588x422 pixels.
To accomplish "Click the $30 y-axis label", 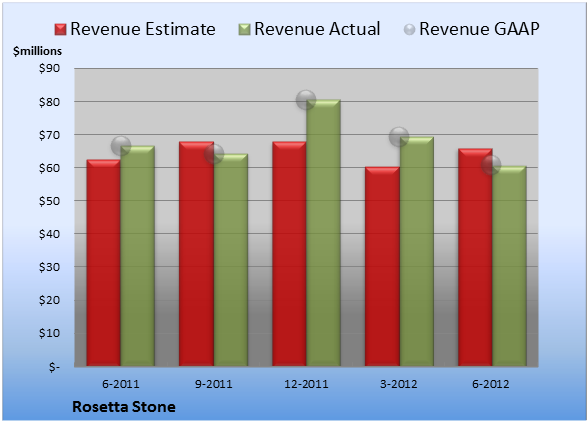I will click(49, 267).
